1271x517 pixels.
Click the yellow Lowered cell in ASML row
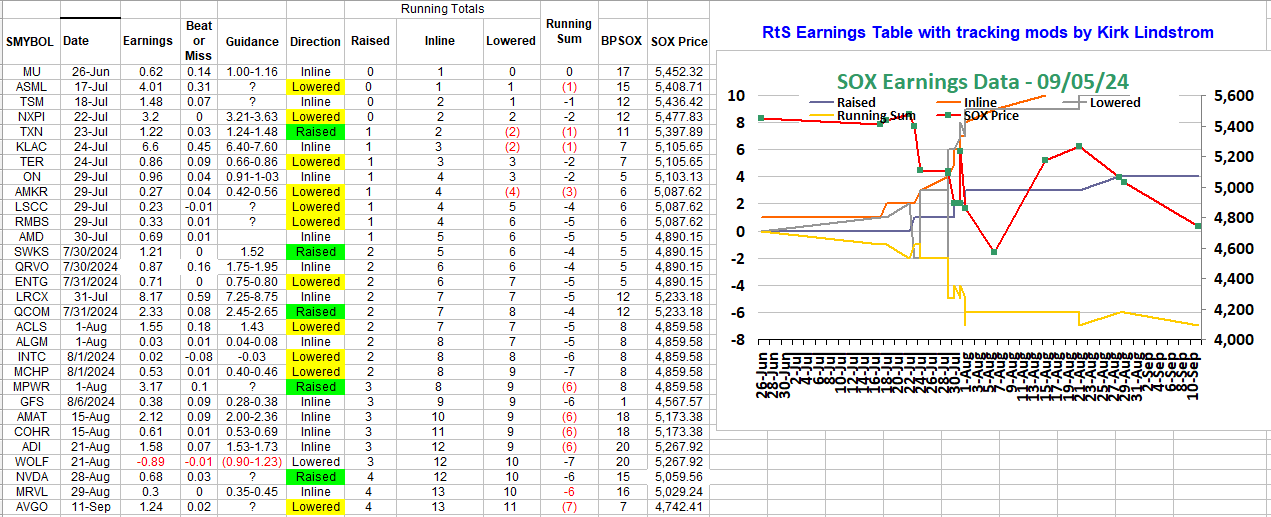coord(315,87)
